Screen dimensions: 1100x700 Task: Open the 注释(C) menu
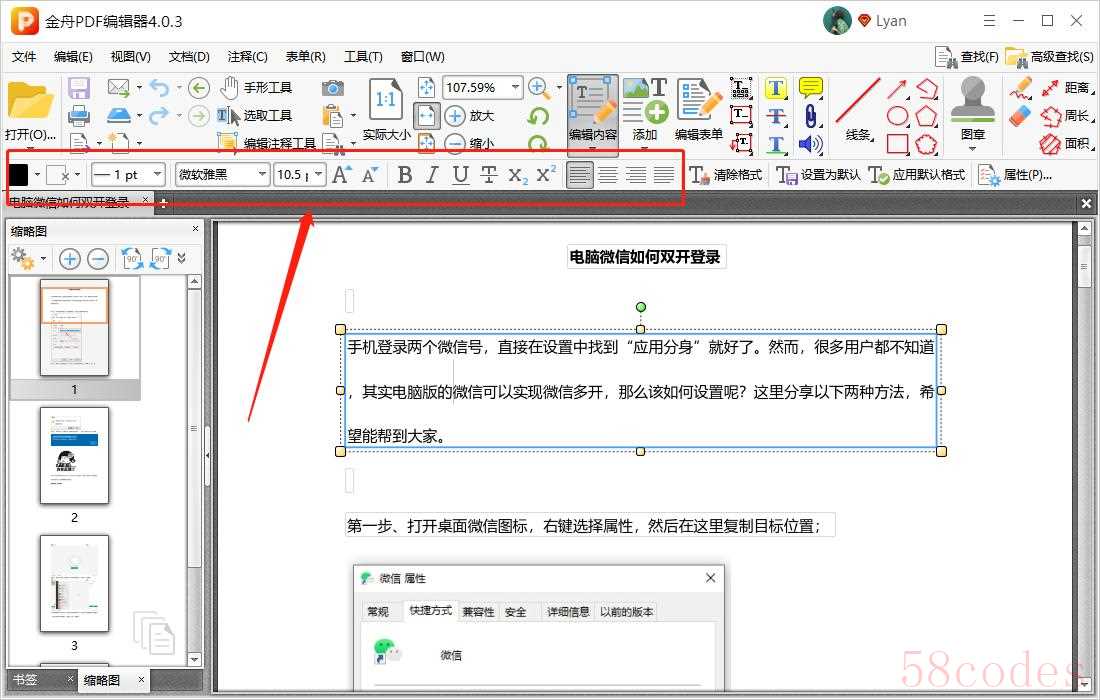(247, 57)
